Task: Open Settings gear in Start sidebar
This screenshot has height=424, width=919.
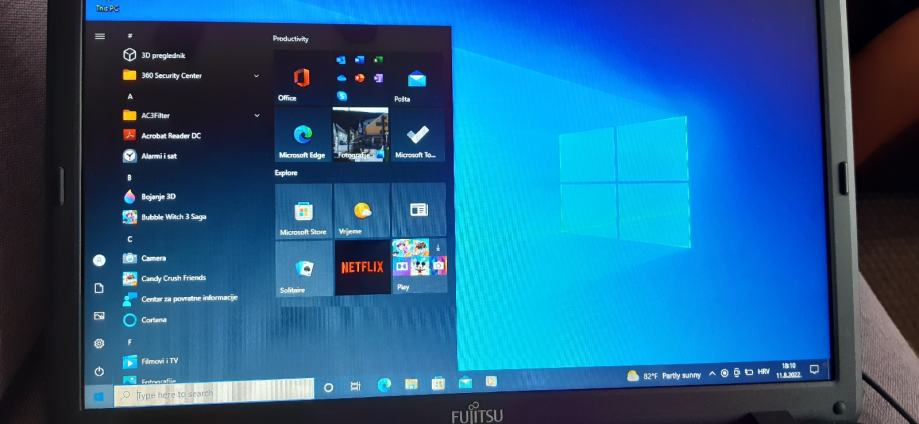Action: pos(99,344)
